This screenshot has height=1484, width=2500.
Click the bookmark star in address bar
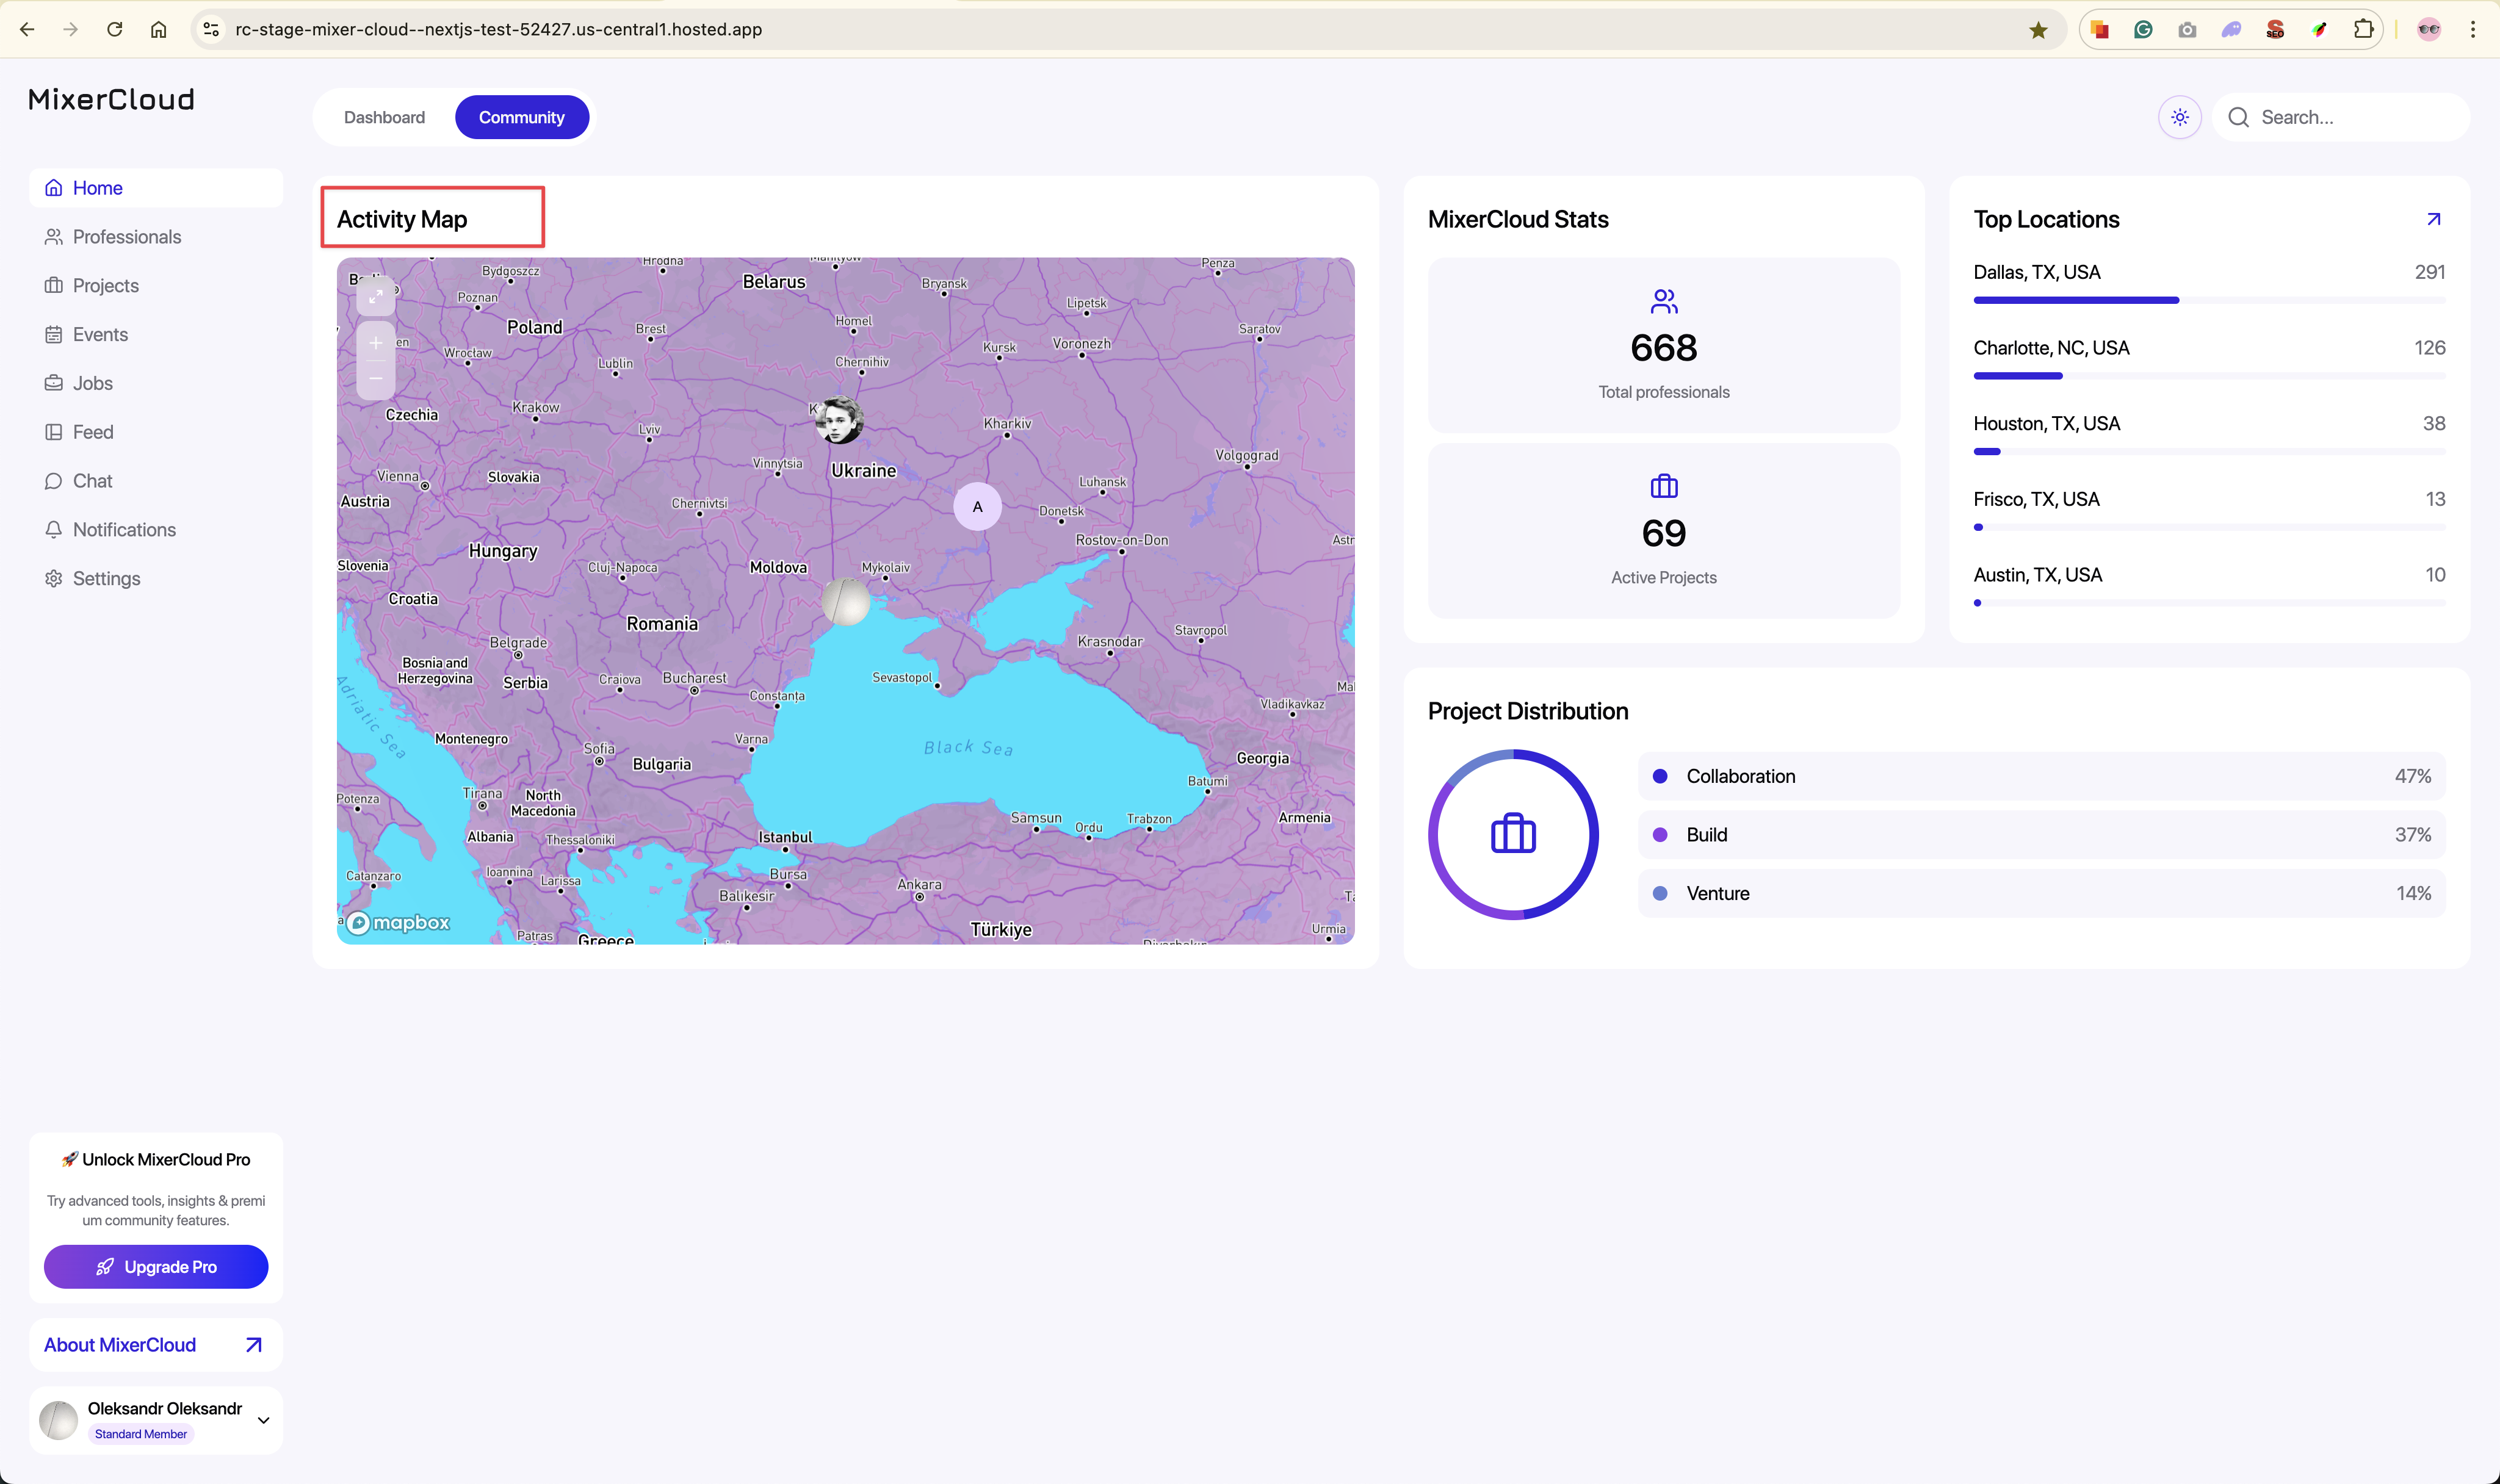pyautogui.click(x=2038, y=30)
